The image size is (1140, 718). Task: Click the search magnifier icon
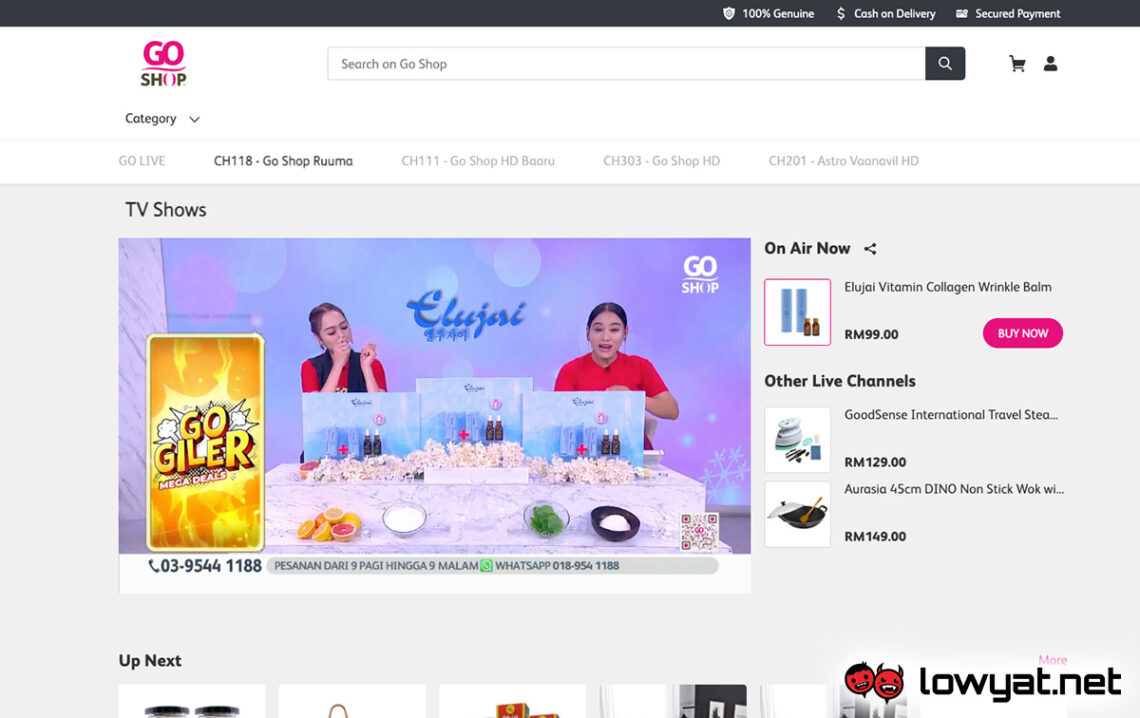coord(944,63)
